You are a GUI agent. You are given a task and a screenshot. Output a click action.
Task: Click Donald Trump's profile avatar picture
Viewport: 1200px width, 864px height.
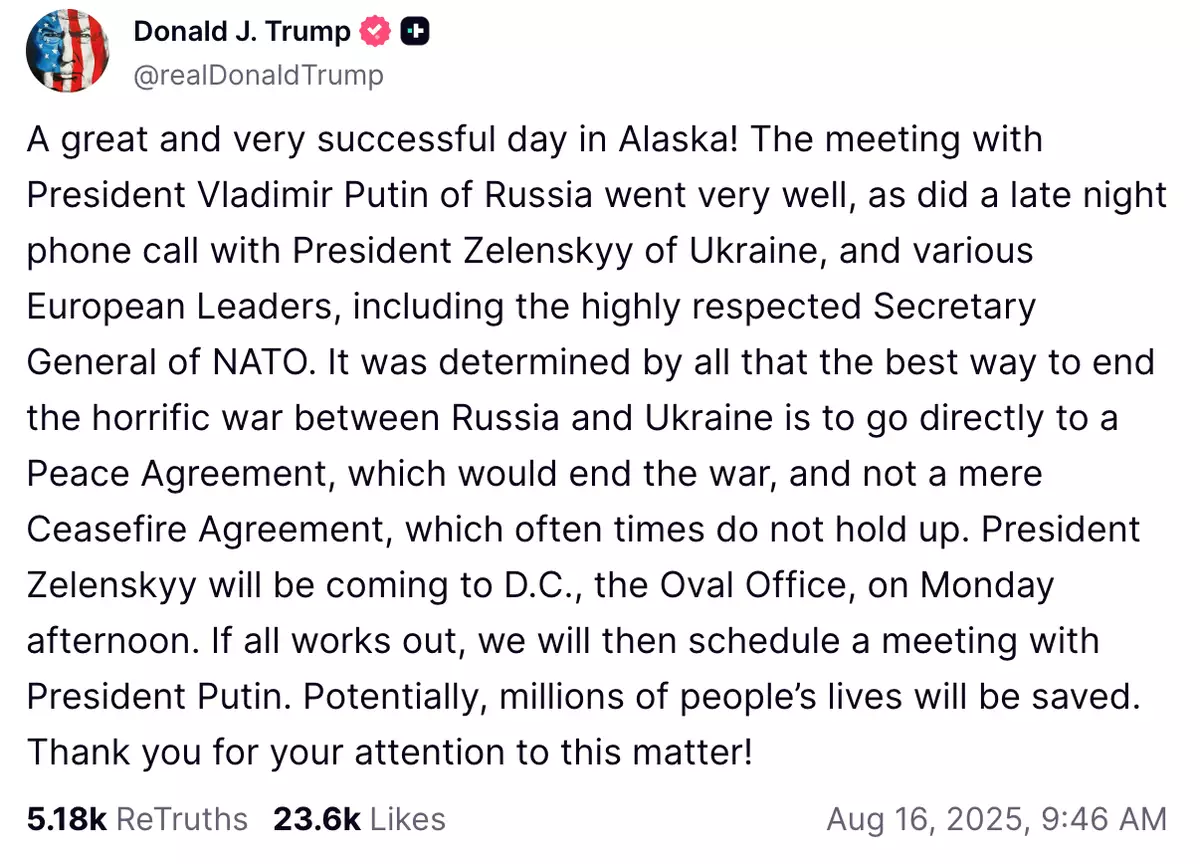[x=67, y=52]
